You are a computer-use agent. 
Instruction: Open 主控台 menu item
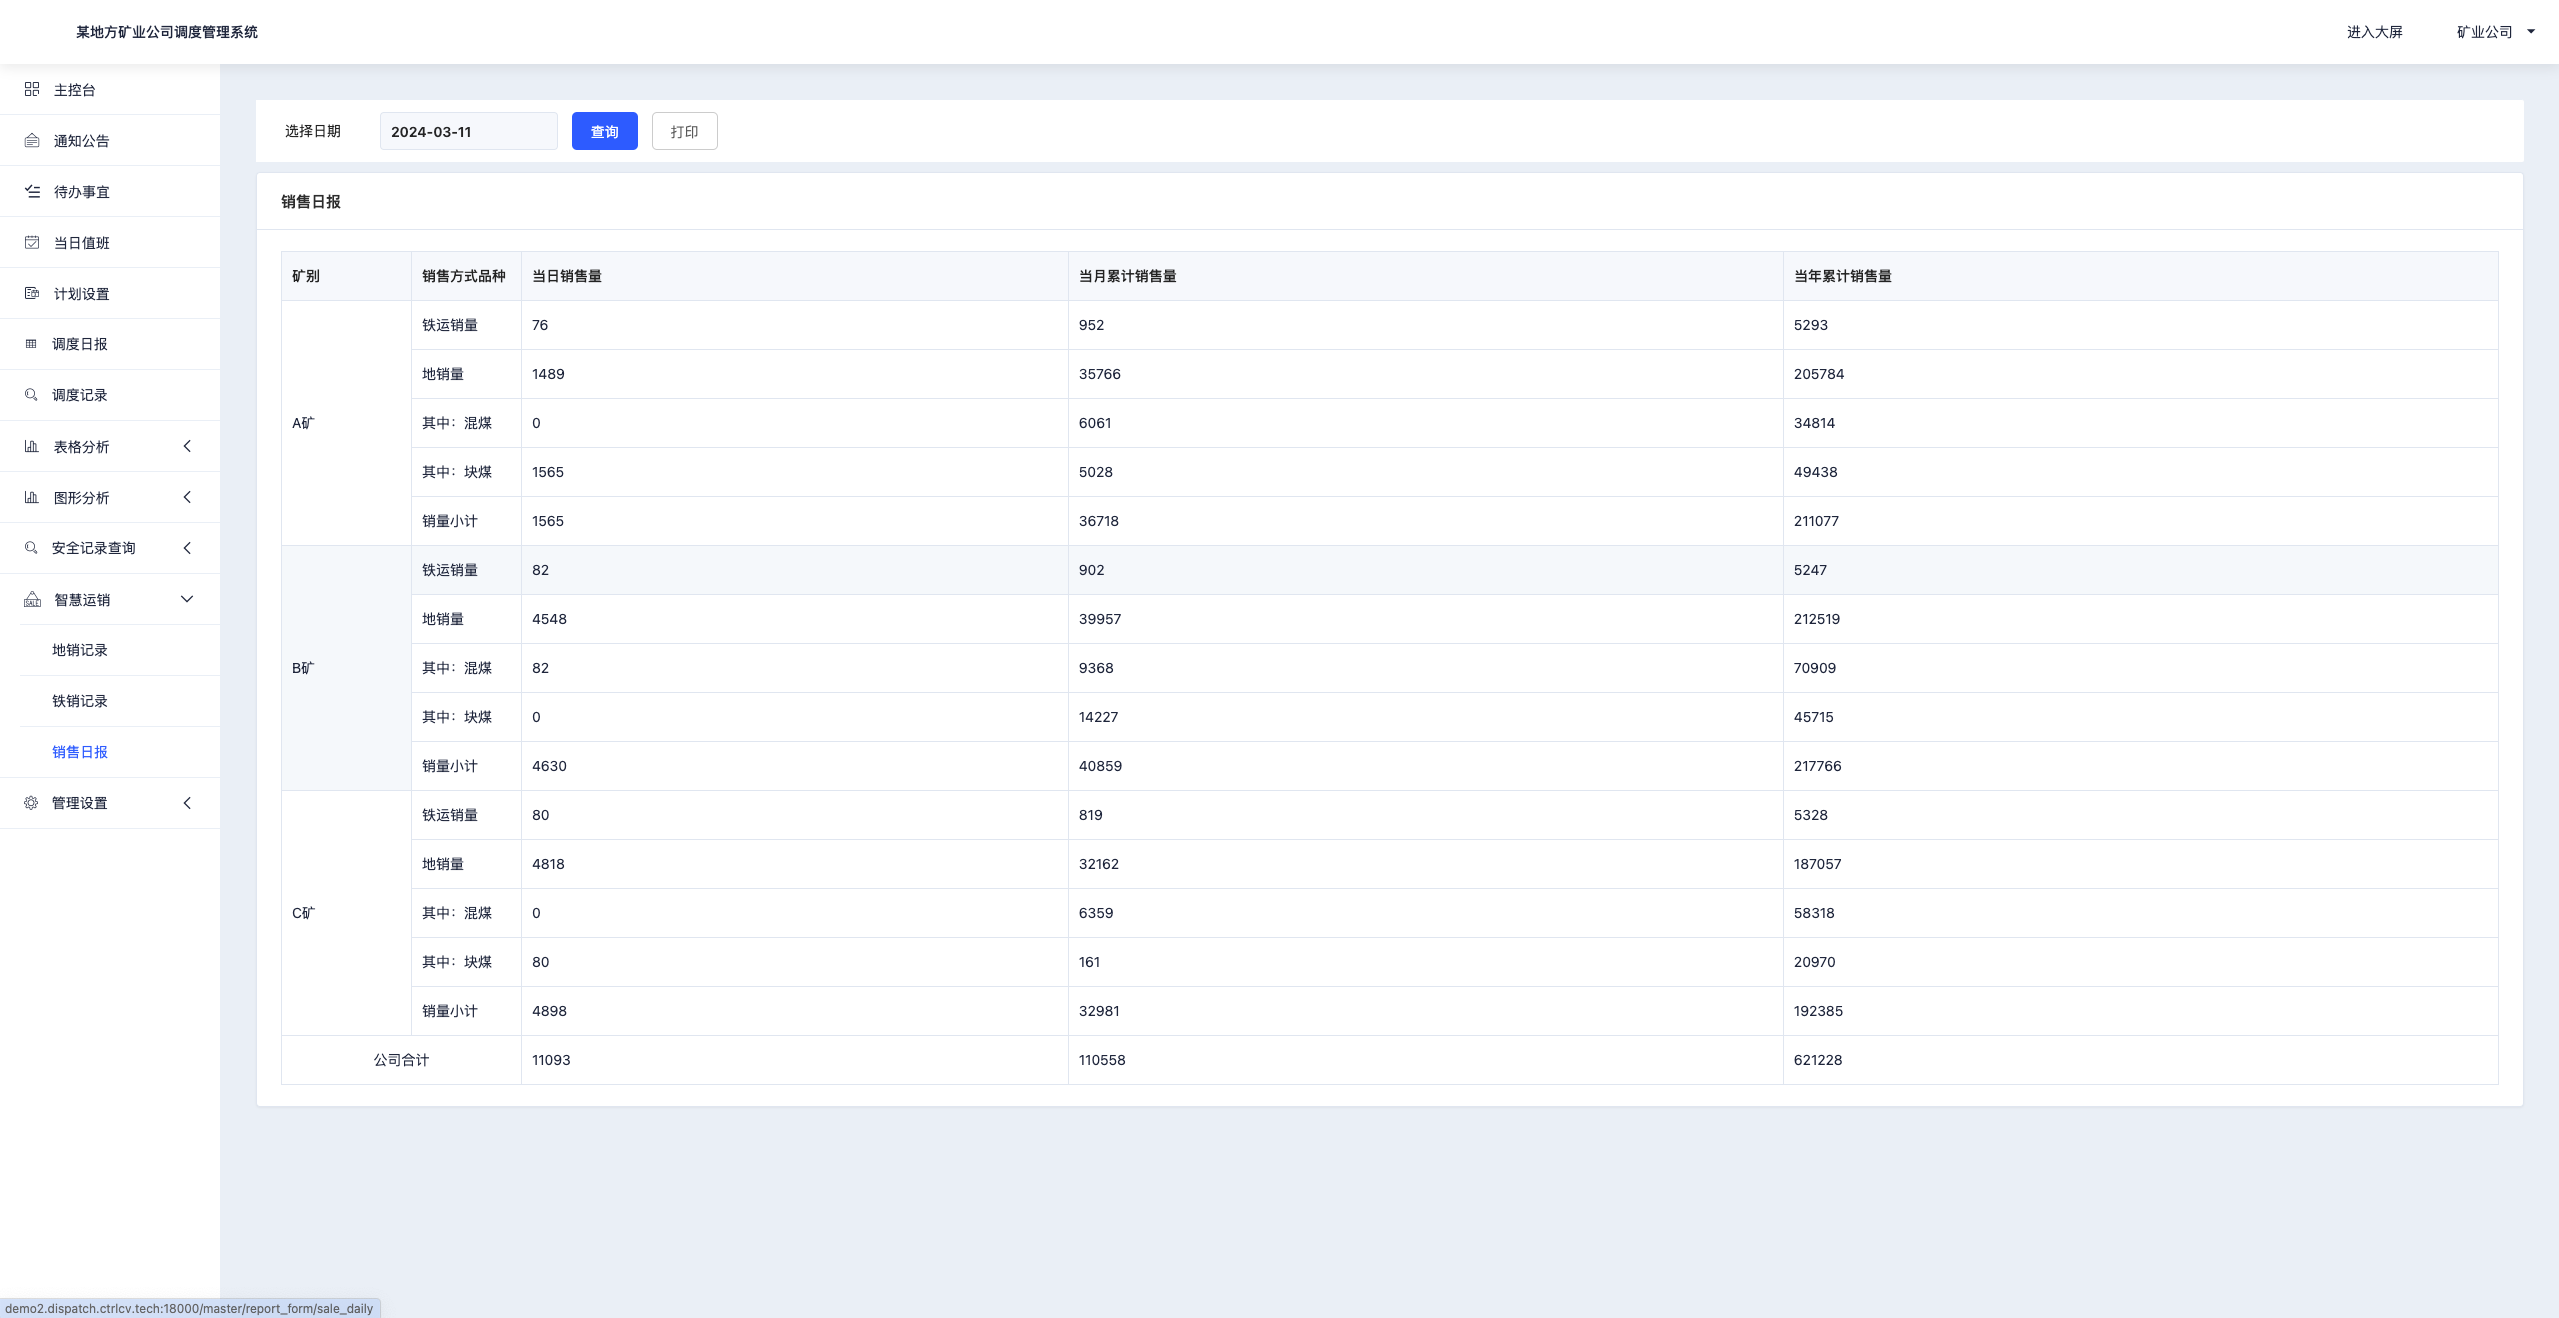(110, 90)
